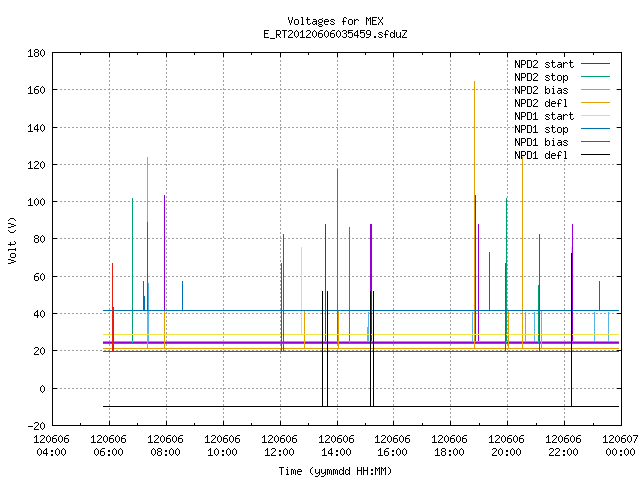Viewport: 640px width, 480px height.
Task: Click the x-axis tick label 120606 10:00
Action: tap(222, 446)
